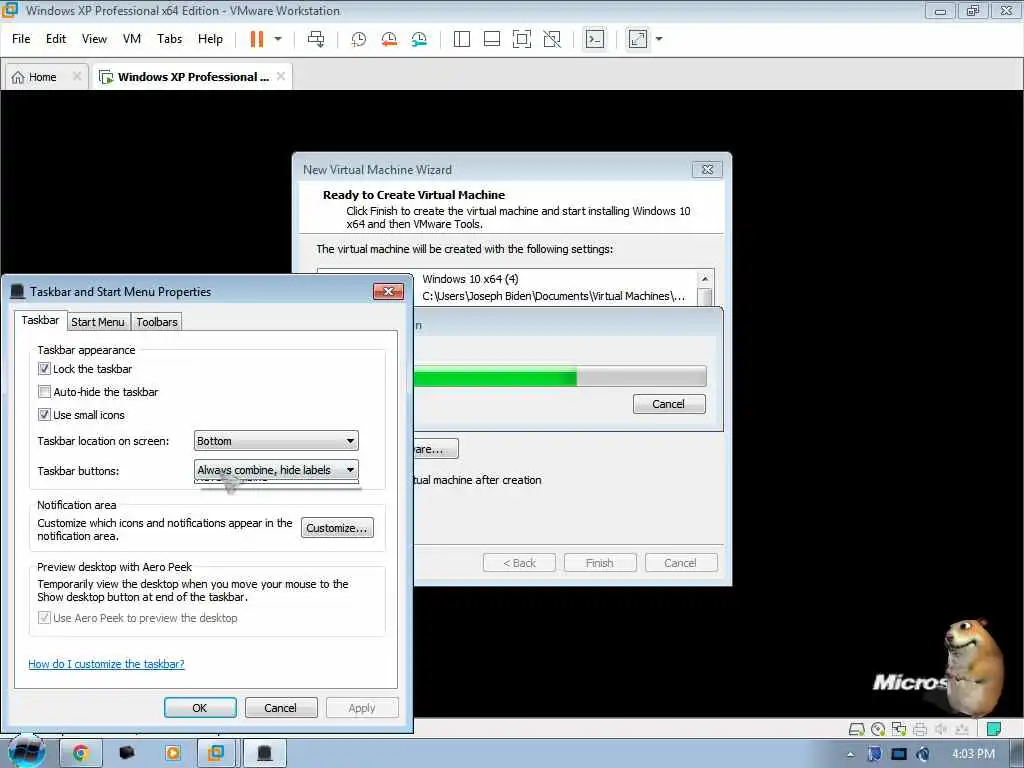The image size is (1024, 768).
Task: Click the Send Ctrl+Alt+Del toolbar icon
Action: tap(316, 39)
